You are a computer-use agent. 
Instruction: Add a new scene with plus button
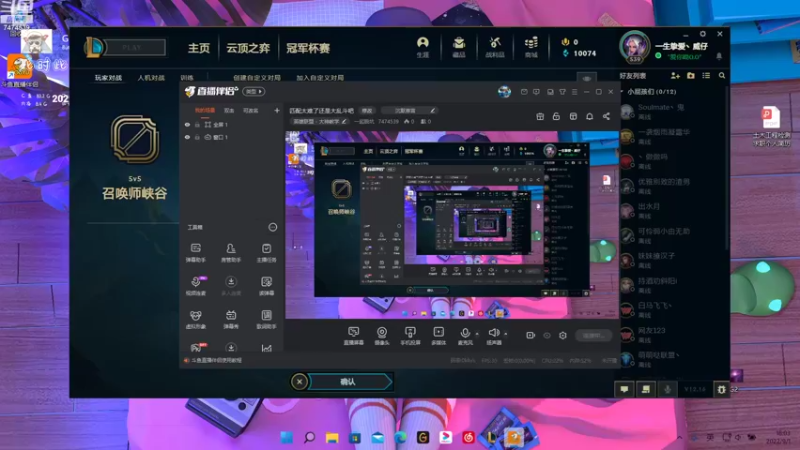pyautogui.click(x=277, y=110)
